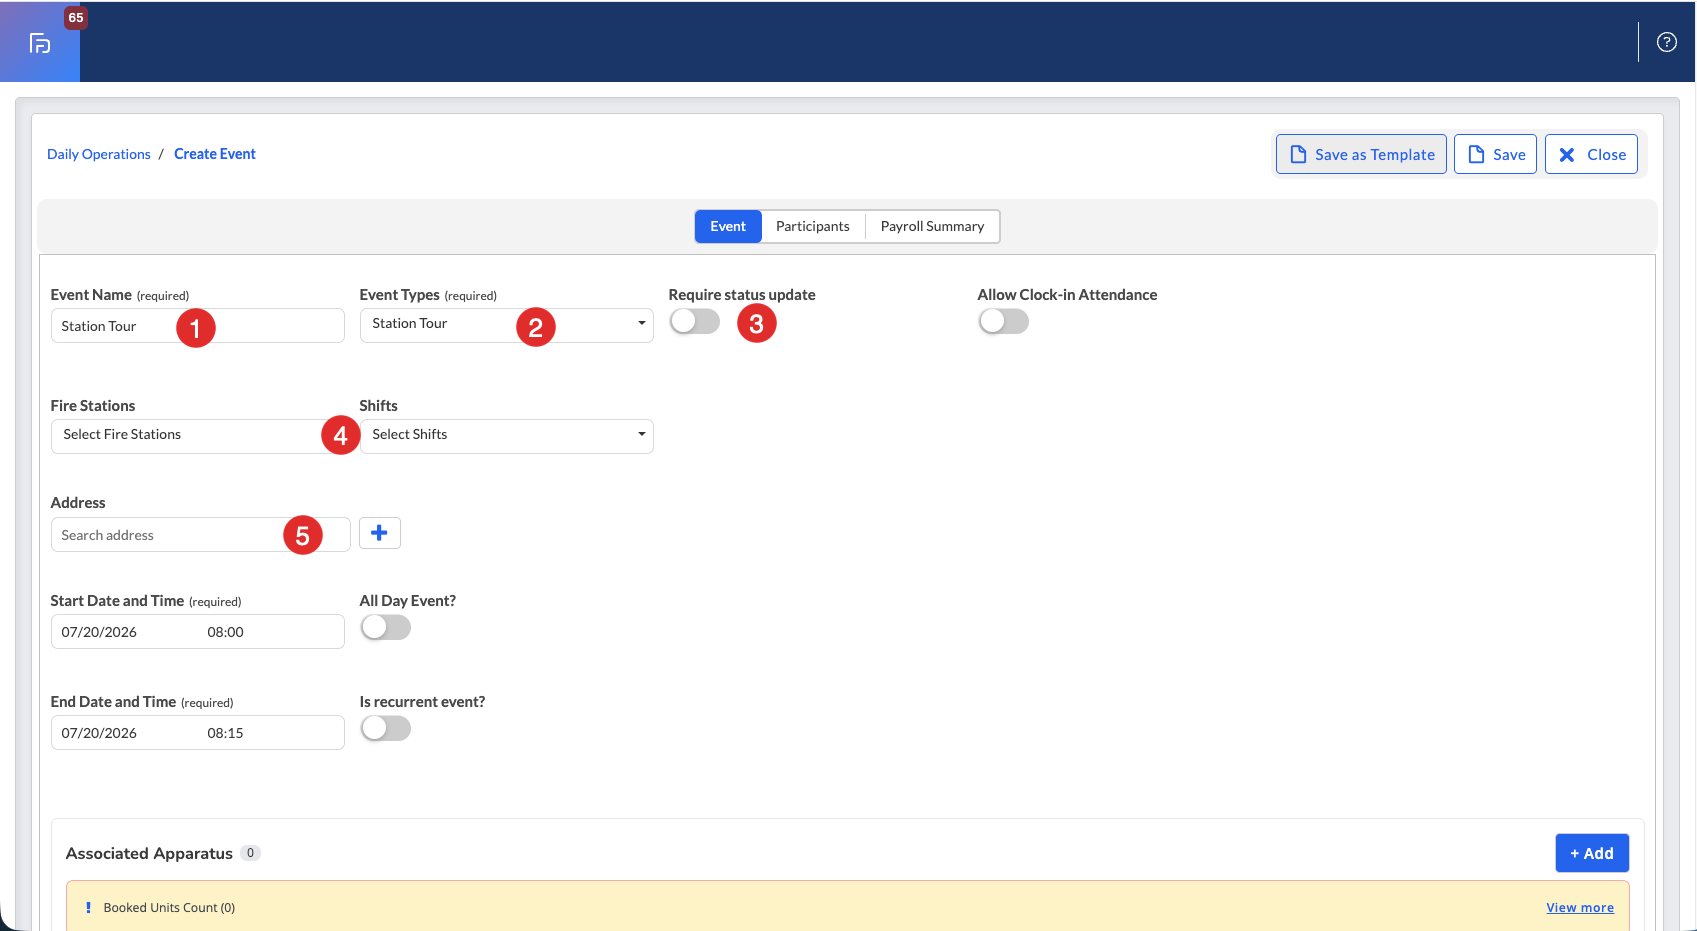Screen dimensions: 1697x931
Task: Open the Payroll Summary tab
Action: point(932,226)
